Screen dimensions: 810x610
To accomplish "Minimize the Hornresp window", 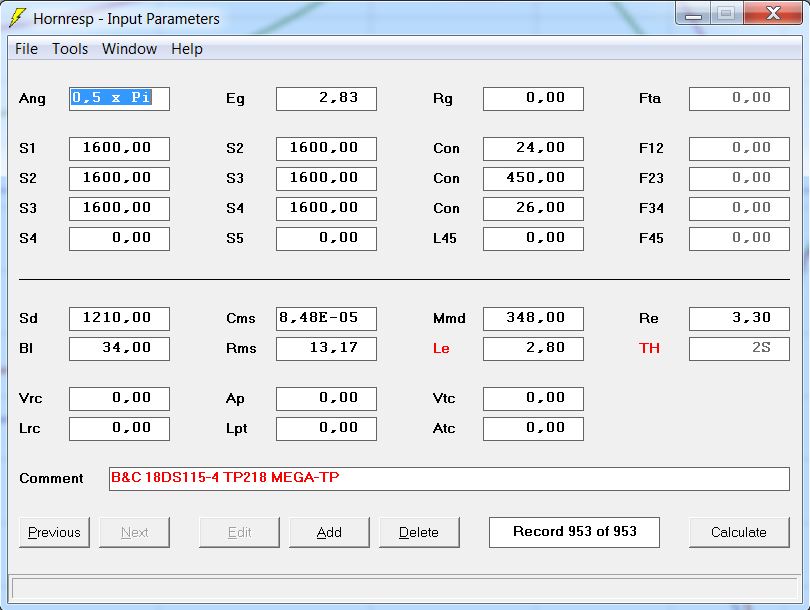I will pos(693,14).
